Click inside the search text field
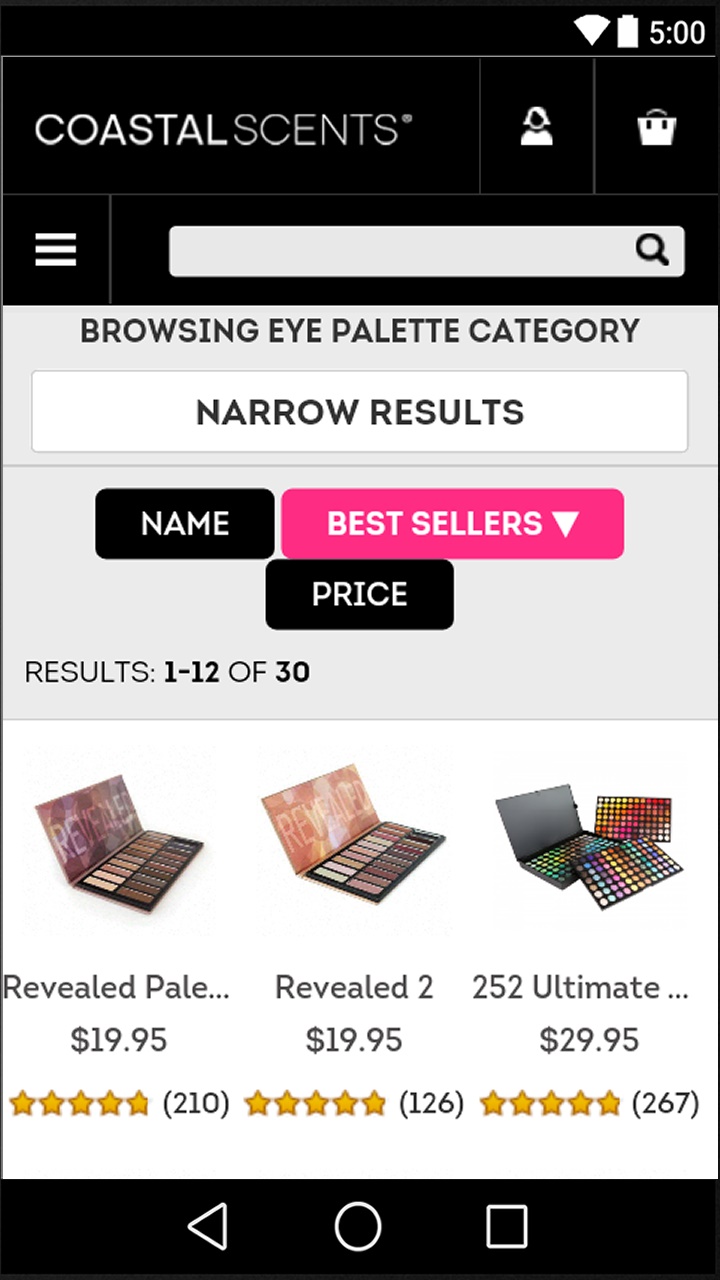Screen dimensions: 720x1280 click(x=400, y=251)
